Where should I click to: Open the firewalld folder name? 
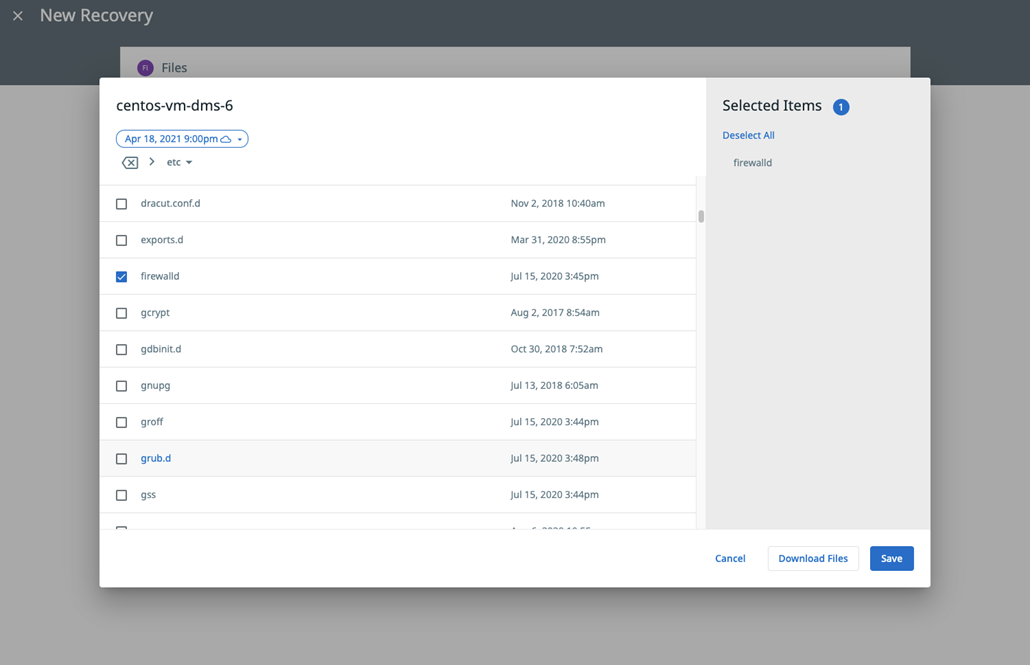point(160,276)
